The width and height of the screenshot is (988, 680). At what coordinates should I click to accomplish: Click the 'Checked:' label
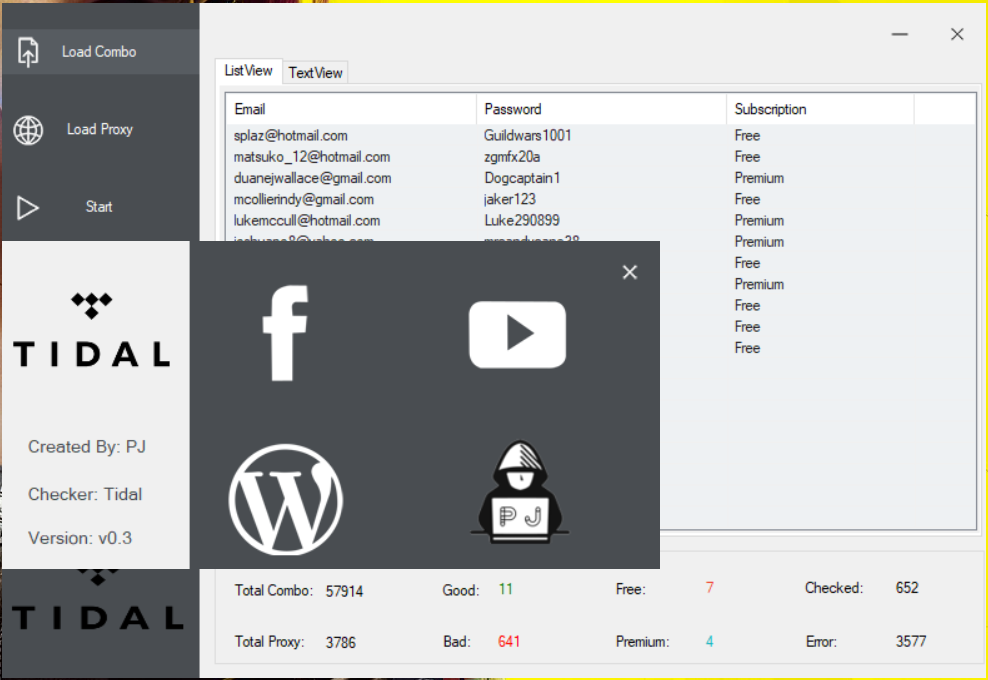tap(834, 588)
